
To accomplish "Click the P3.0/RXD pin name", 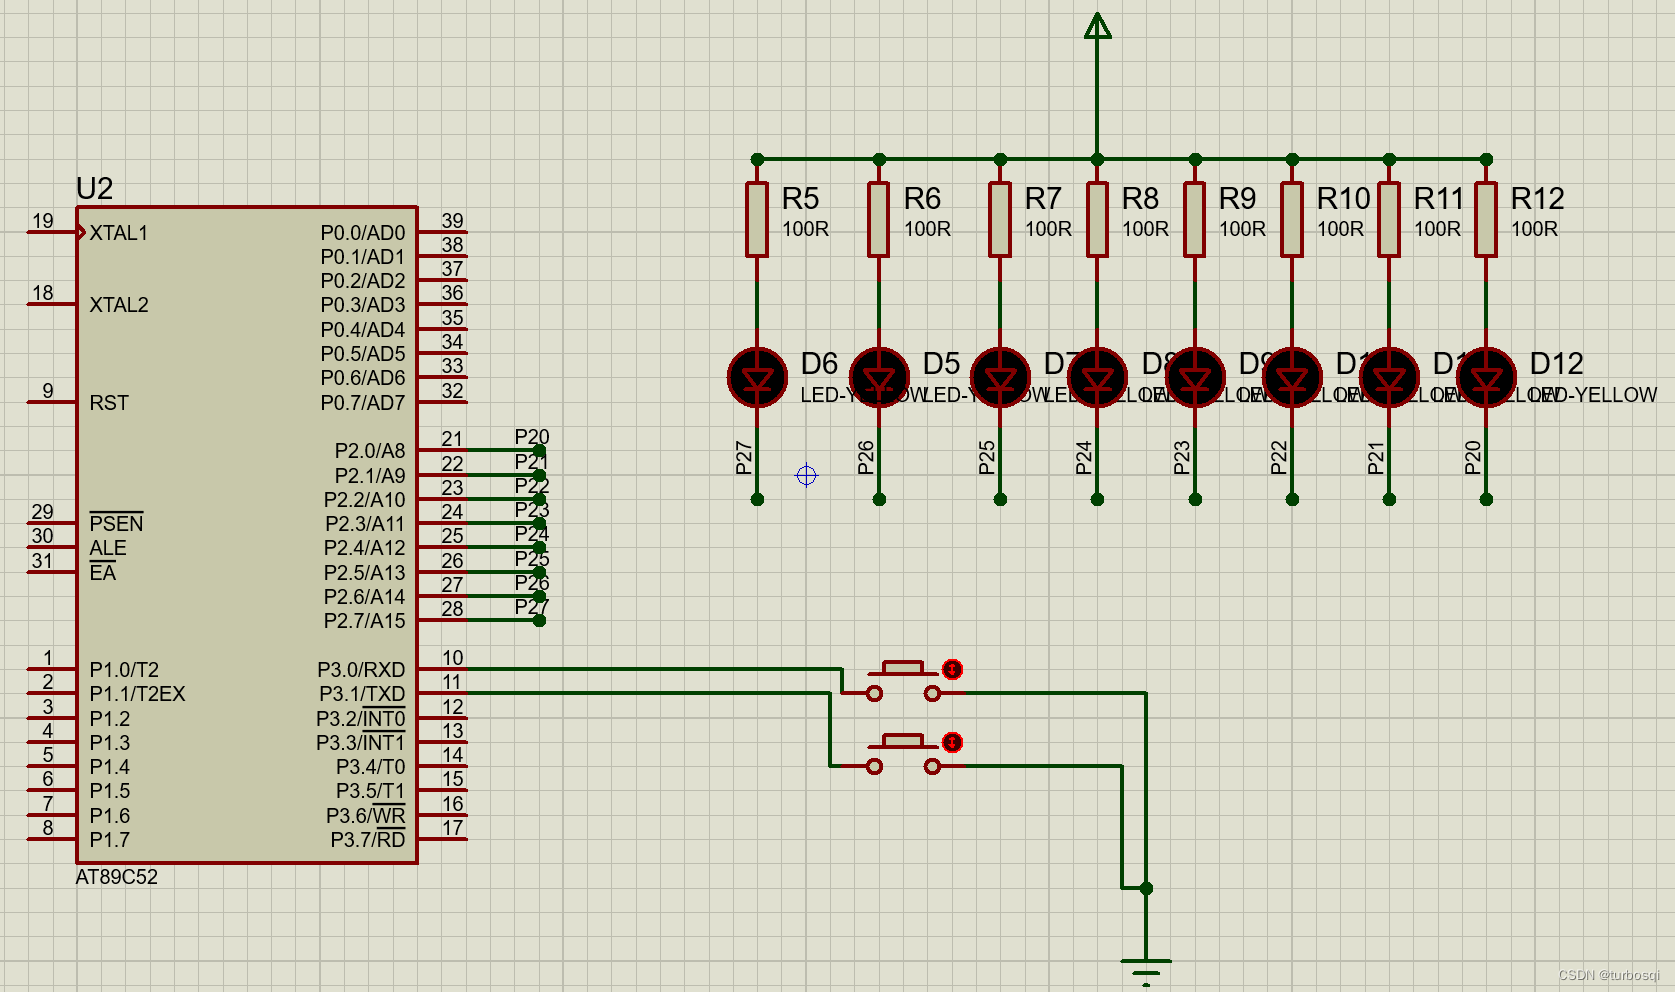I will (x=361, y=670).
